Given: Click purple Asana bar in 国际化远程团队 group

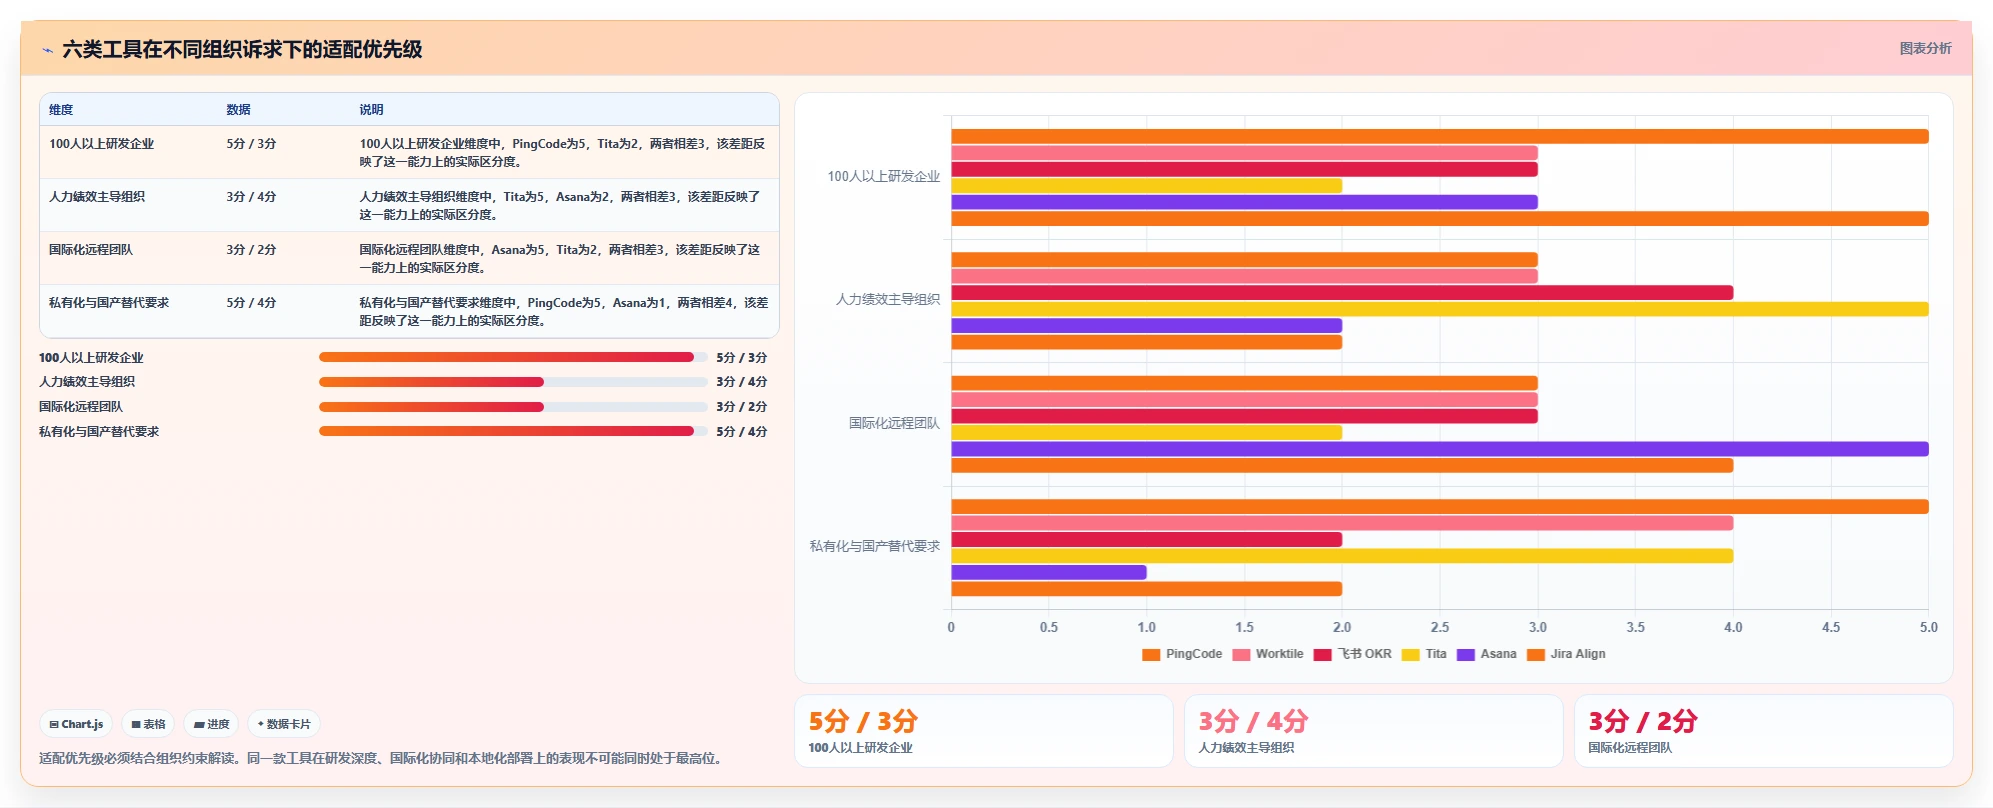Looking at the screenshot, I should [x=1439, y=449].
